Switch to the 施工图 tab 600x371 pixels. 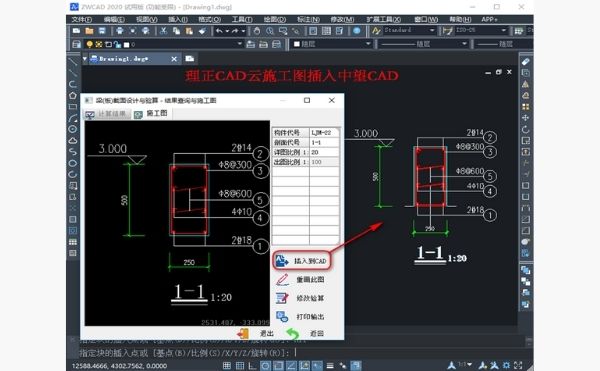tap(152, 114)
